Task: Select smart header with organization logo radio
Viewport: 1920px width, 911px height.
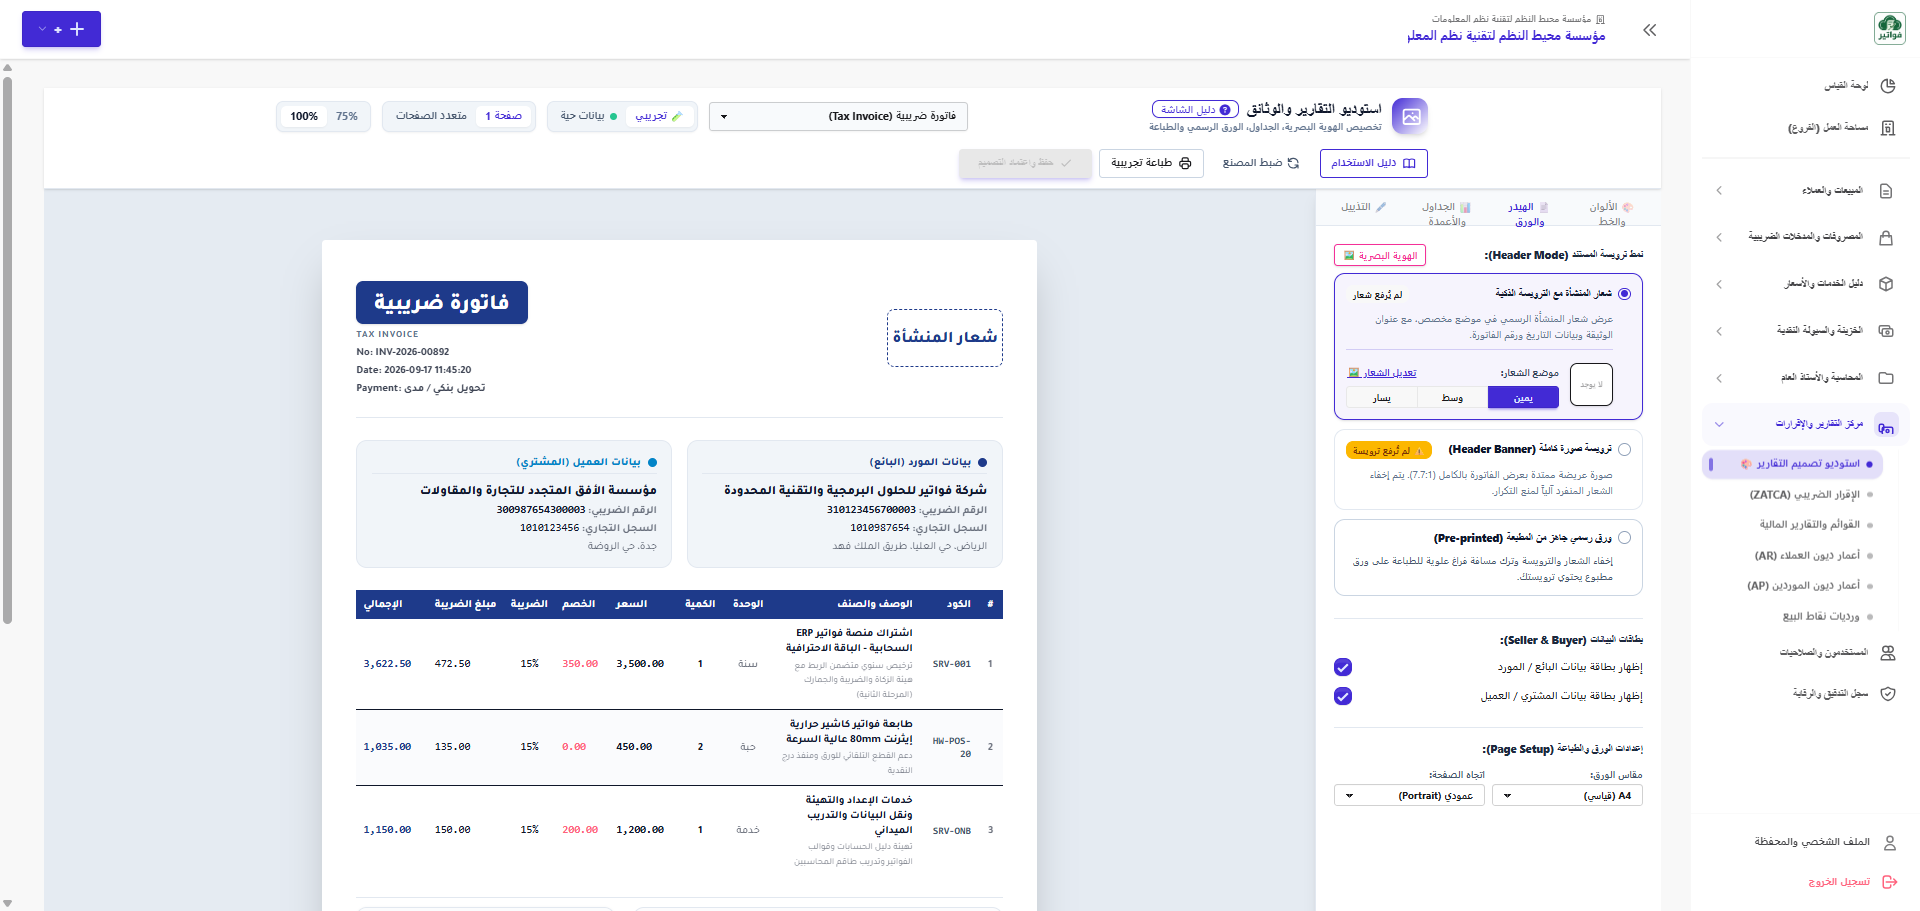Action: (1624, 294)
